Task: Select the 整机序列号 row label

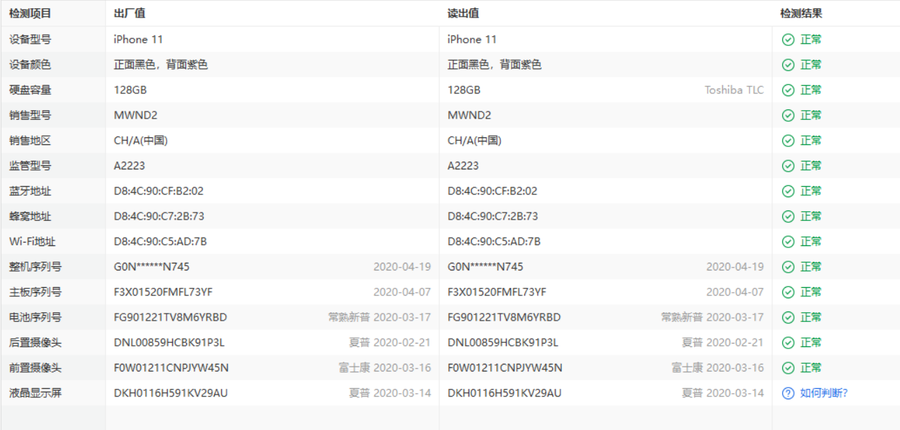Action: [x=35, y=267]
